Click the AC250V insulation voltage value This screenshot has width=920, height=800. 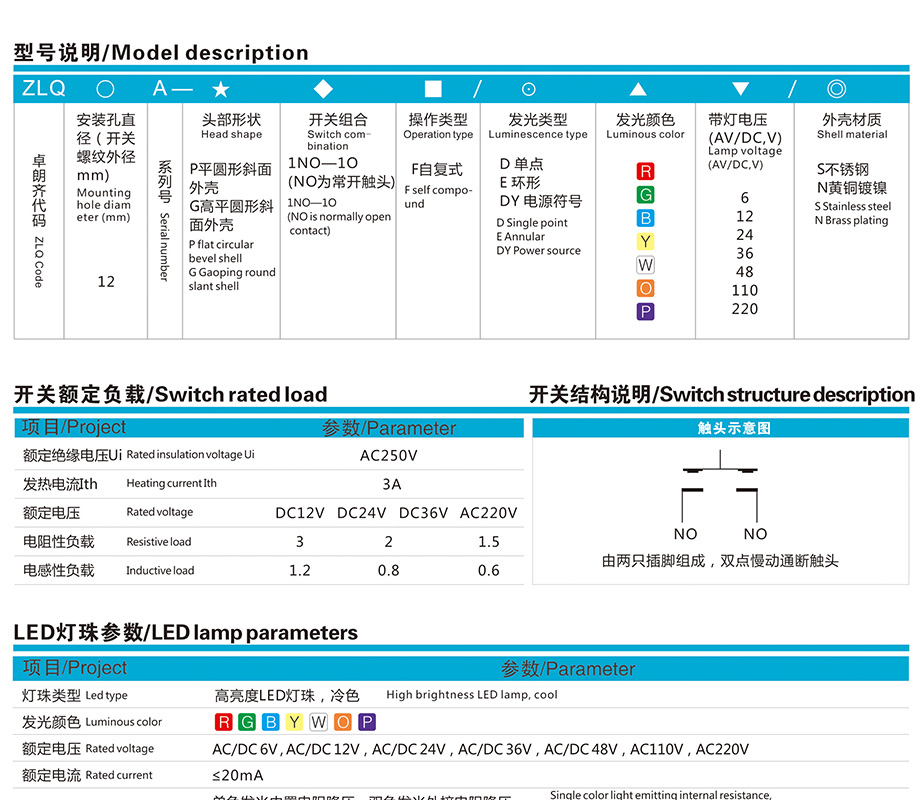tap(388, 455)
